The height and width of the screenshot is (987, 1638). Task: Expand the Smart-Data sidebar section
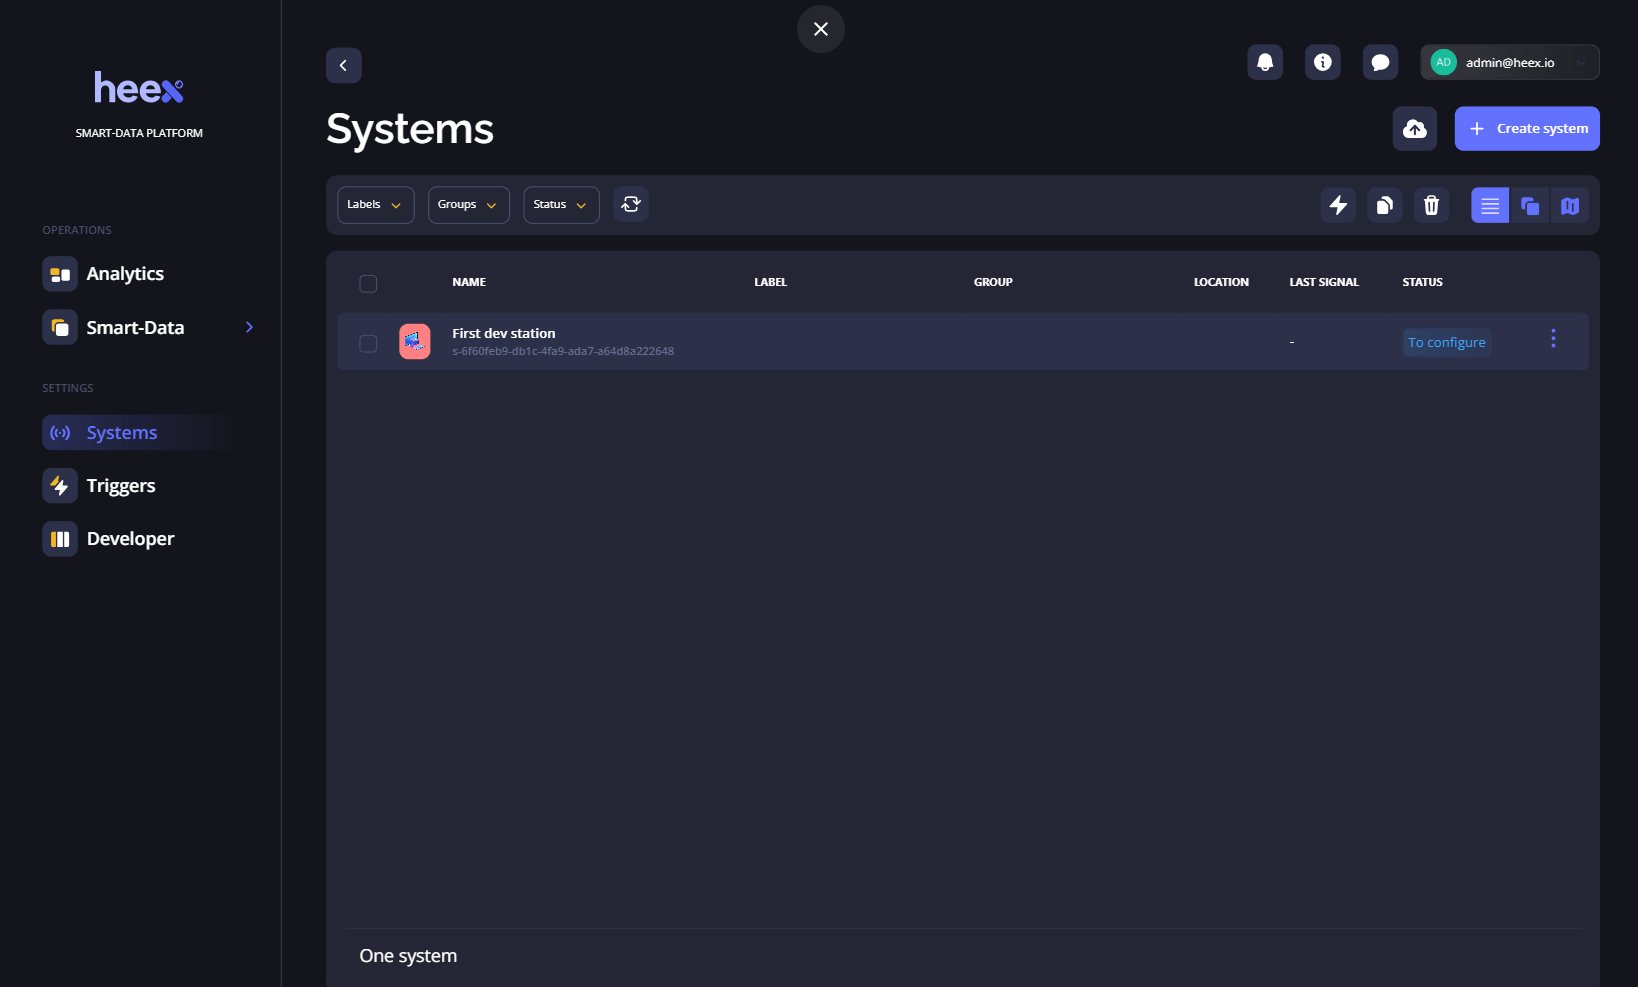coord(248,327)
